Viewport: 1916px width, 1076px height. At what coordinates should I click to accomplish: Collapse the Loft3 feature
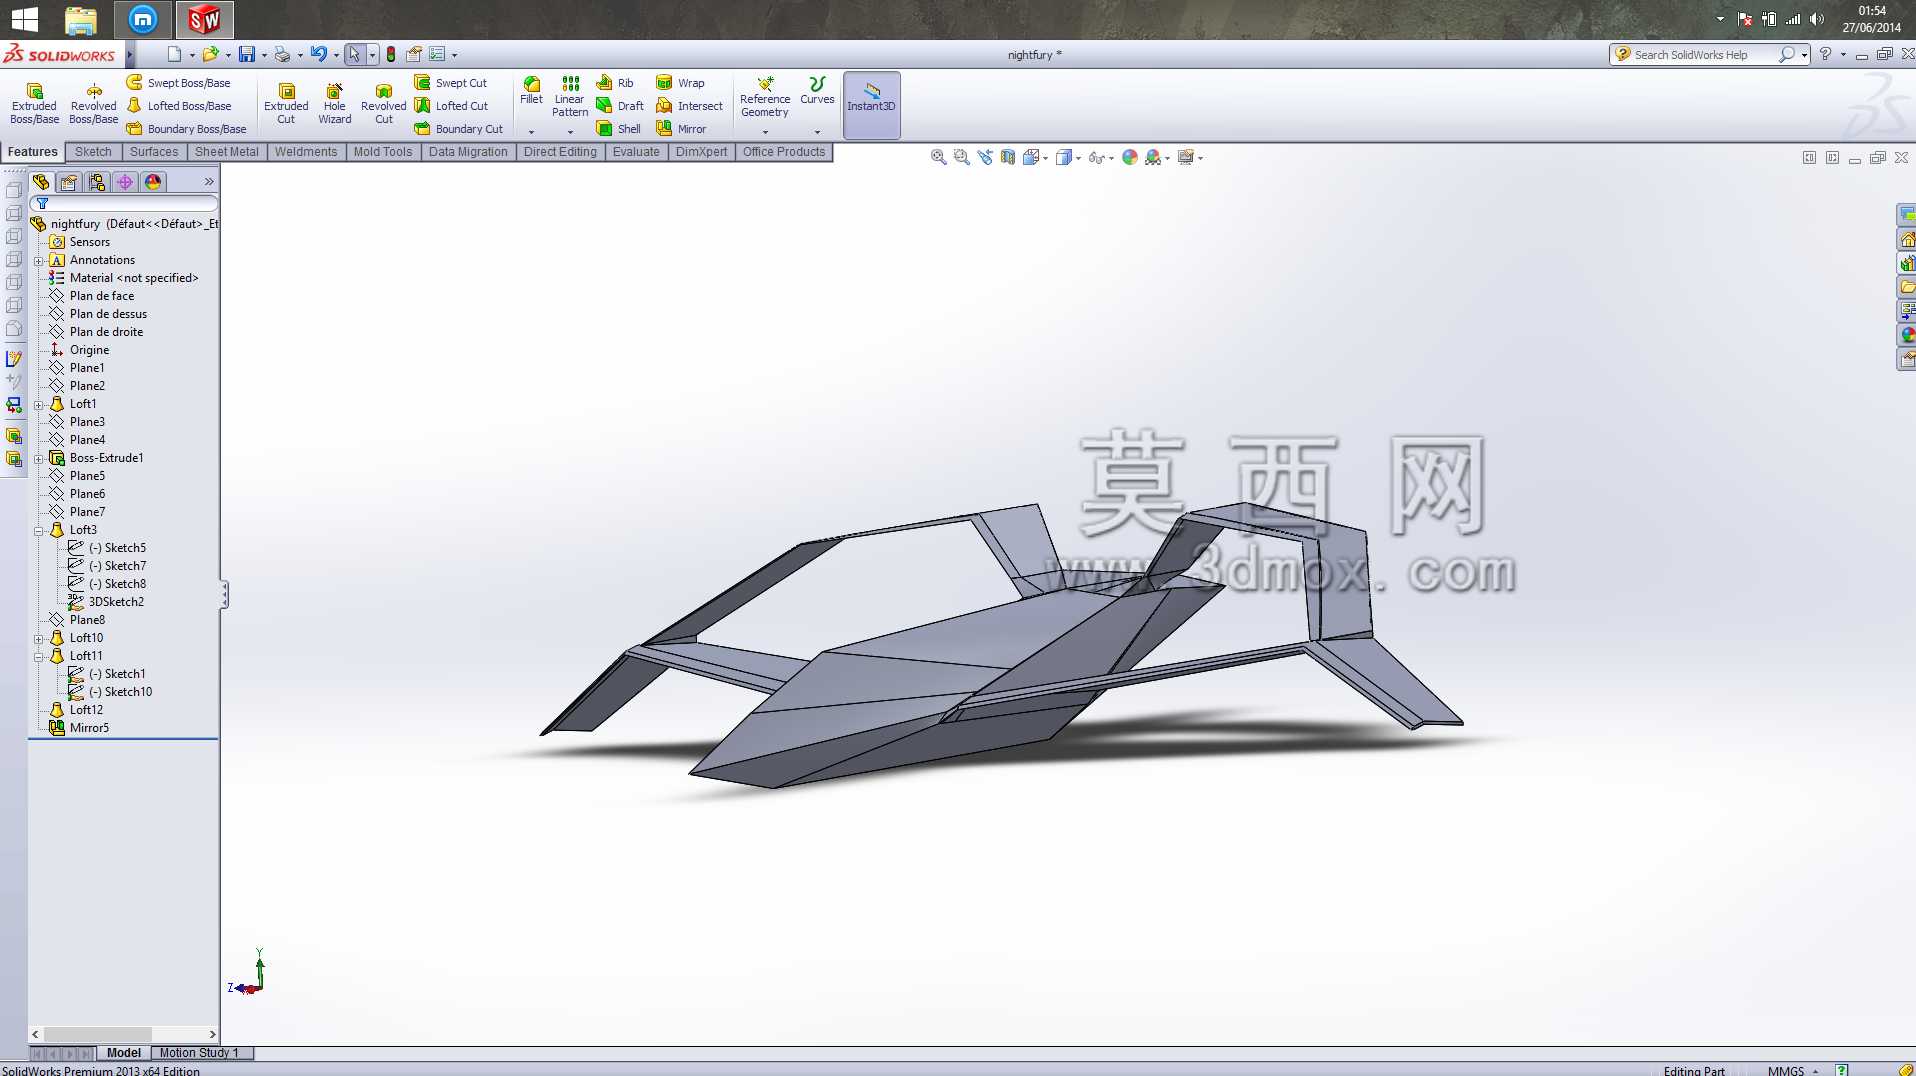39,531
